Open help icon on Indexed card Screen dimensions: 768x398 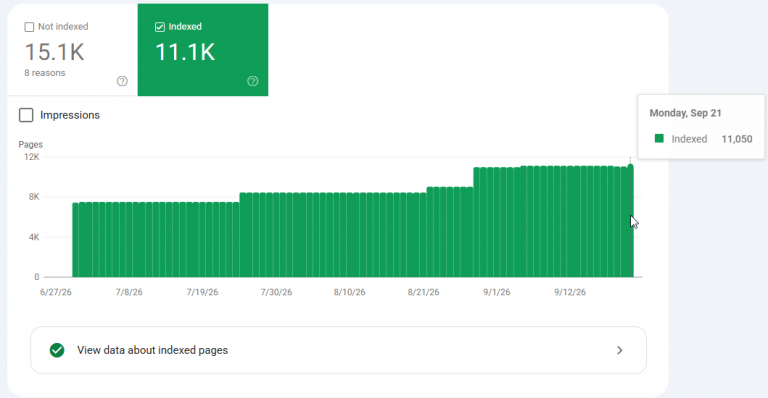[x=252, y=81]
